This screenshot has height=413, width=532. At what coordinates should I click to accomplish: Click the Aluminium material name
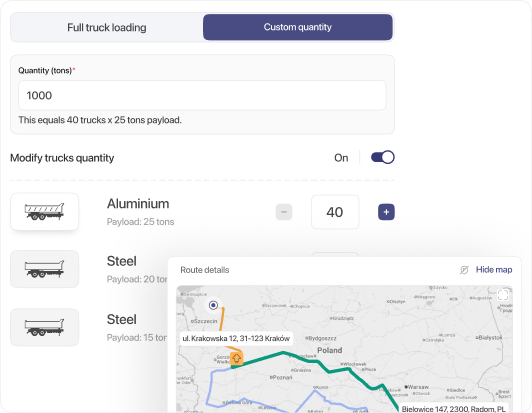[138, 204]
